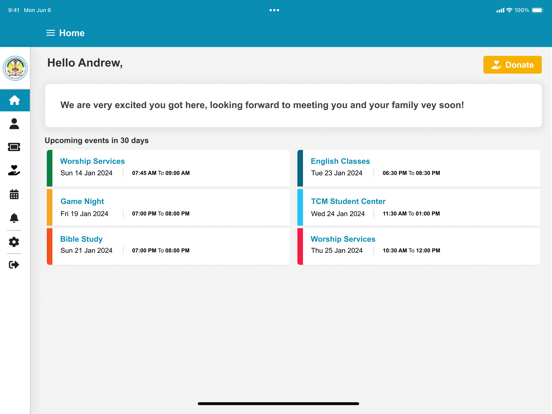Tap the Wi-Fi icon in status bar
The height and width of the screenshot is (414, 552).
(x=509, y=10)
